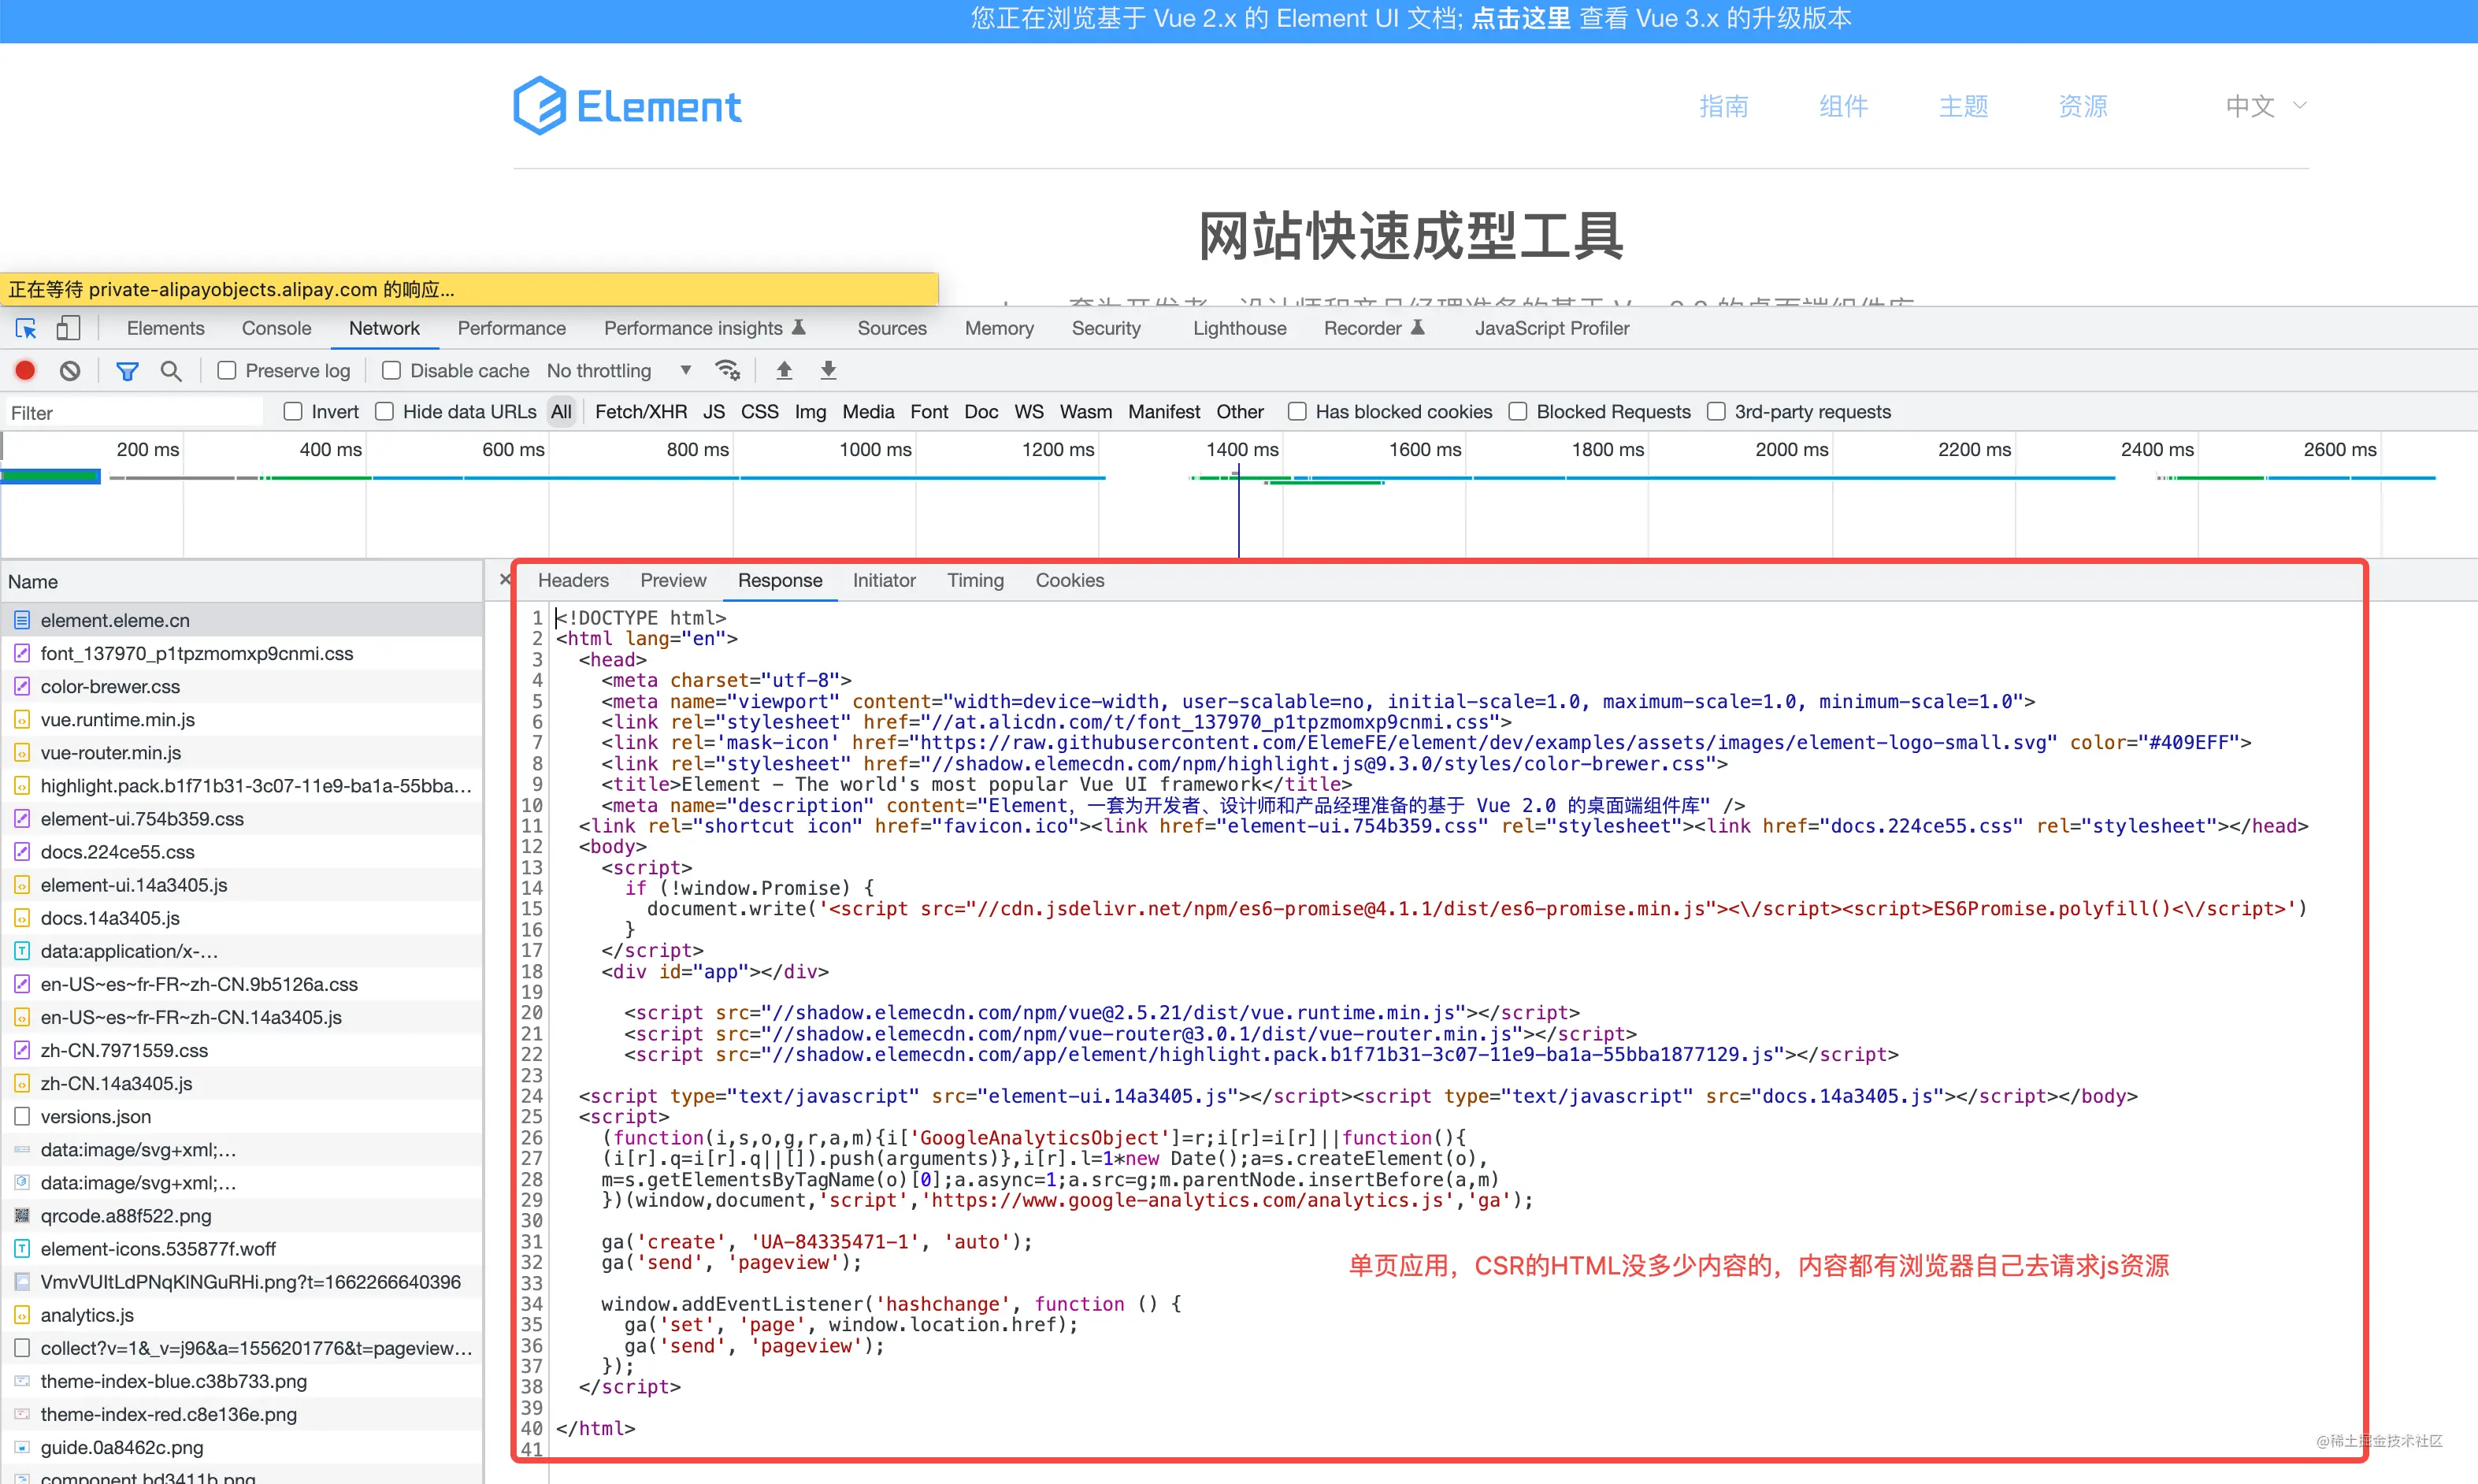Open network search magnifier icon
This screenshot has height=1484, width=2478.
tap(171, 371)
